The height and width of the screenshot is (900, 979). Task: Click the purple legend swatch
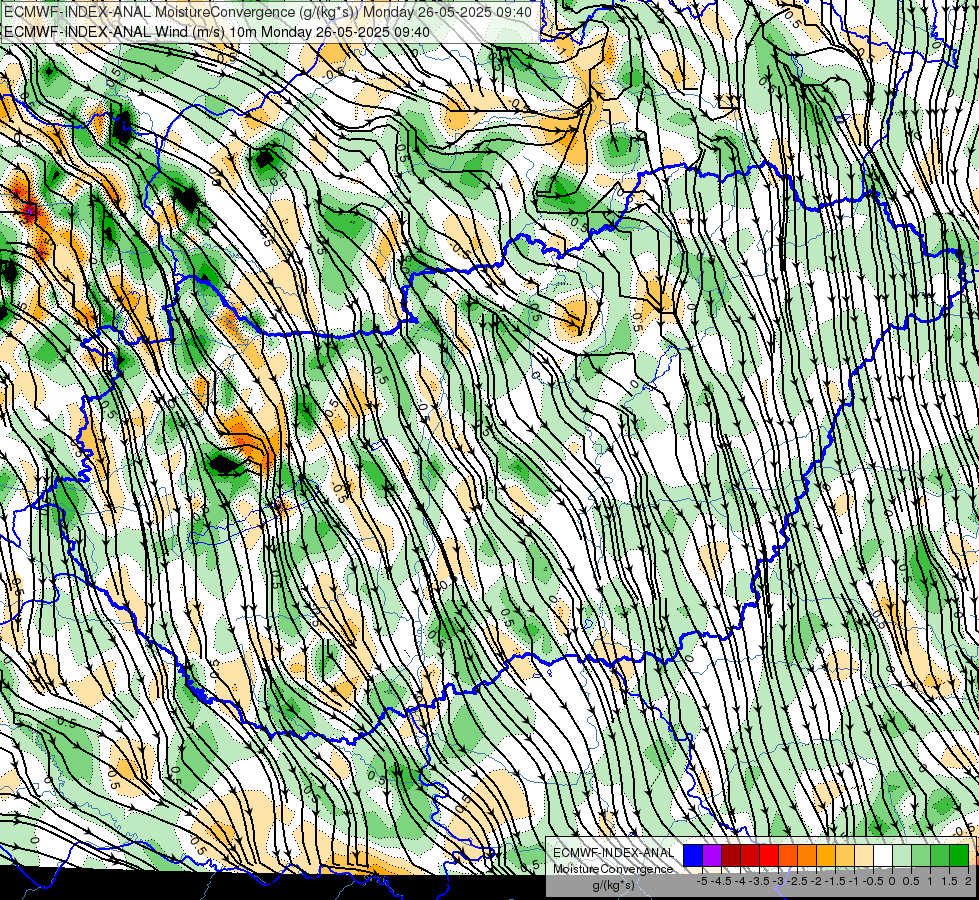[712, 855]
